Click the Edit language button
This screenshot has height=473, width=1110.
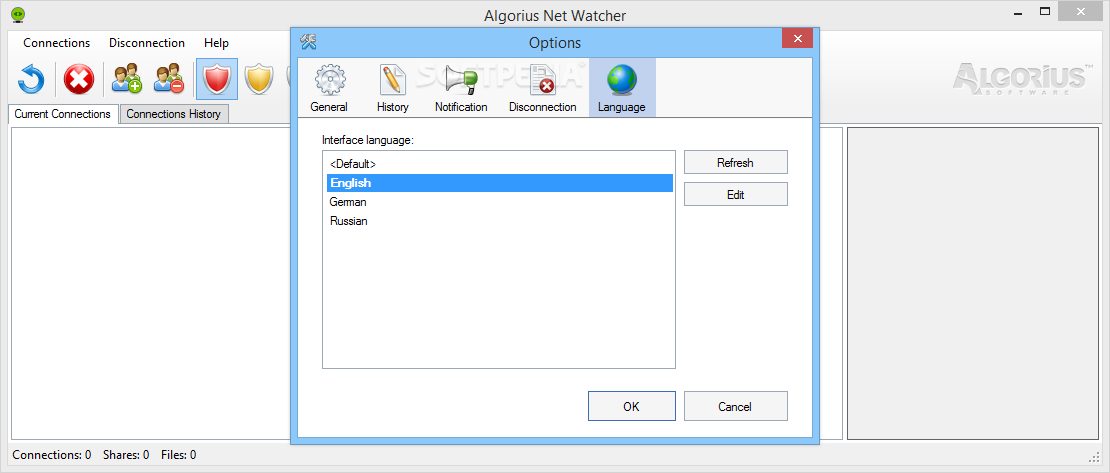click(736, 195)
